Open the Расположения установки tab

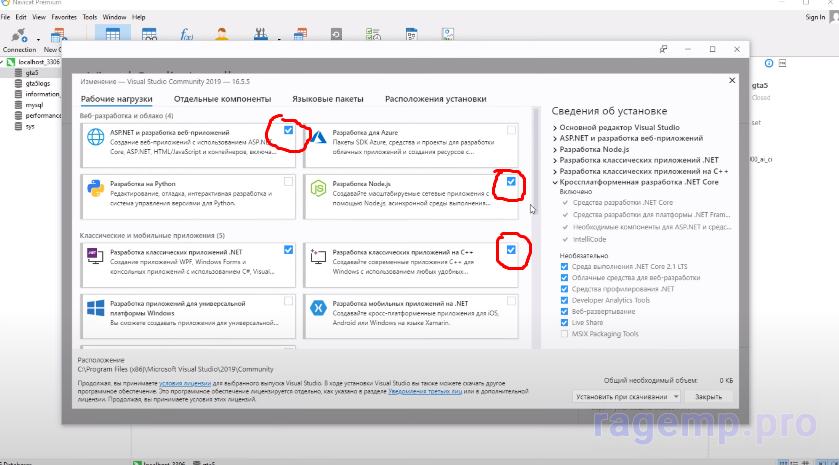coord(436,99)
